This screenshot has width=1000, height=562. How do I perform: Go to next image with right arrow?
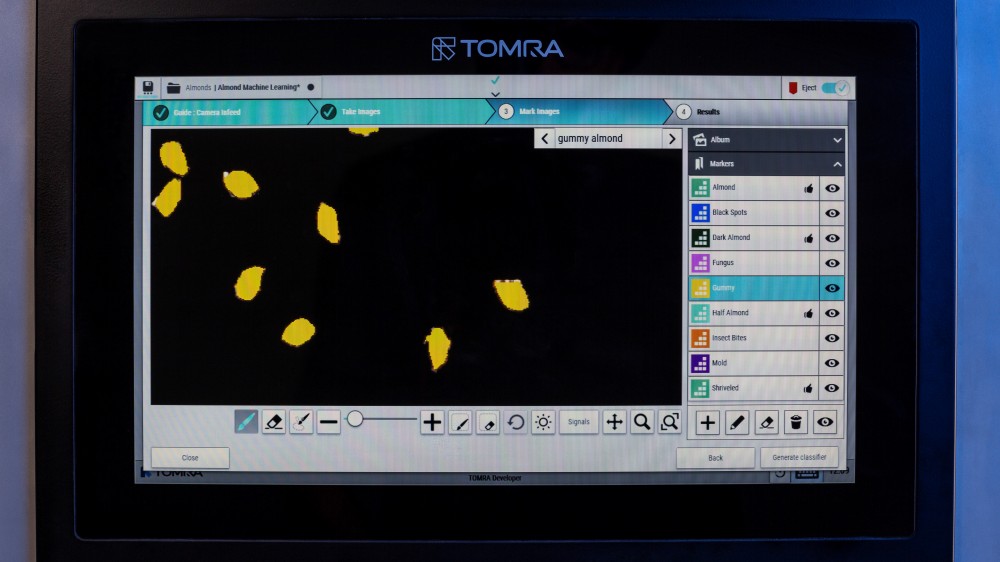pos(672,138)
